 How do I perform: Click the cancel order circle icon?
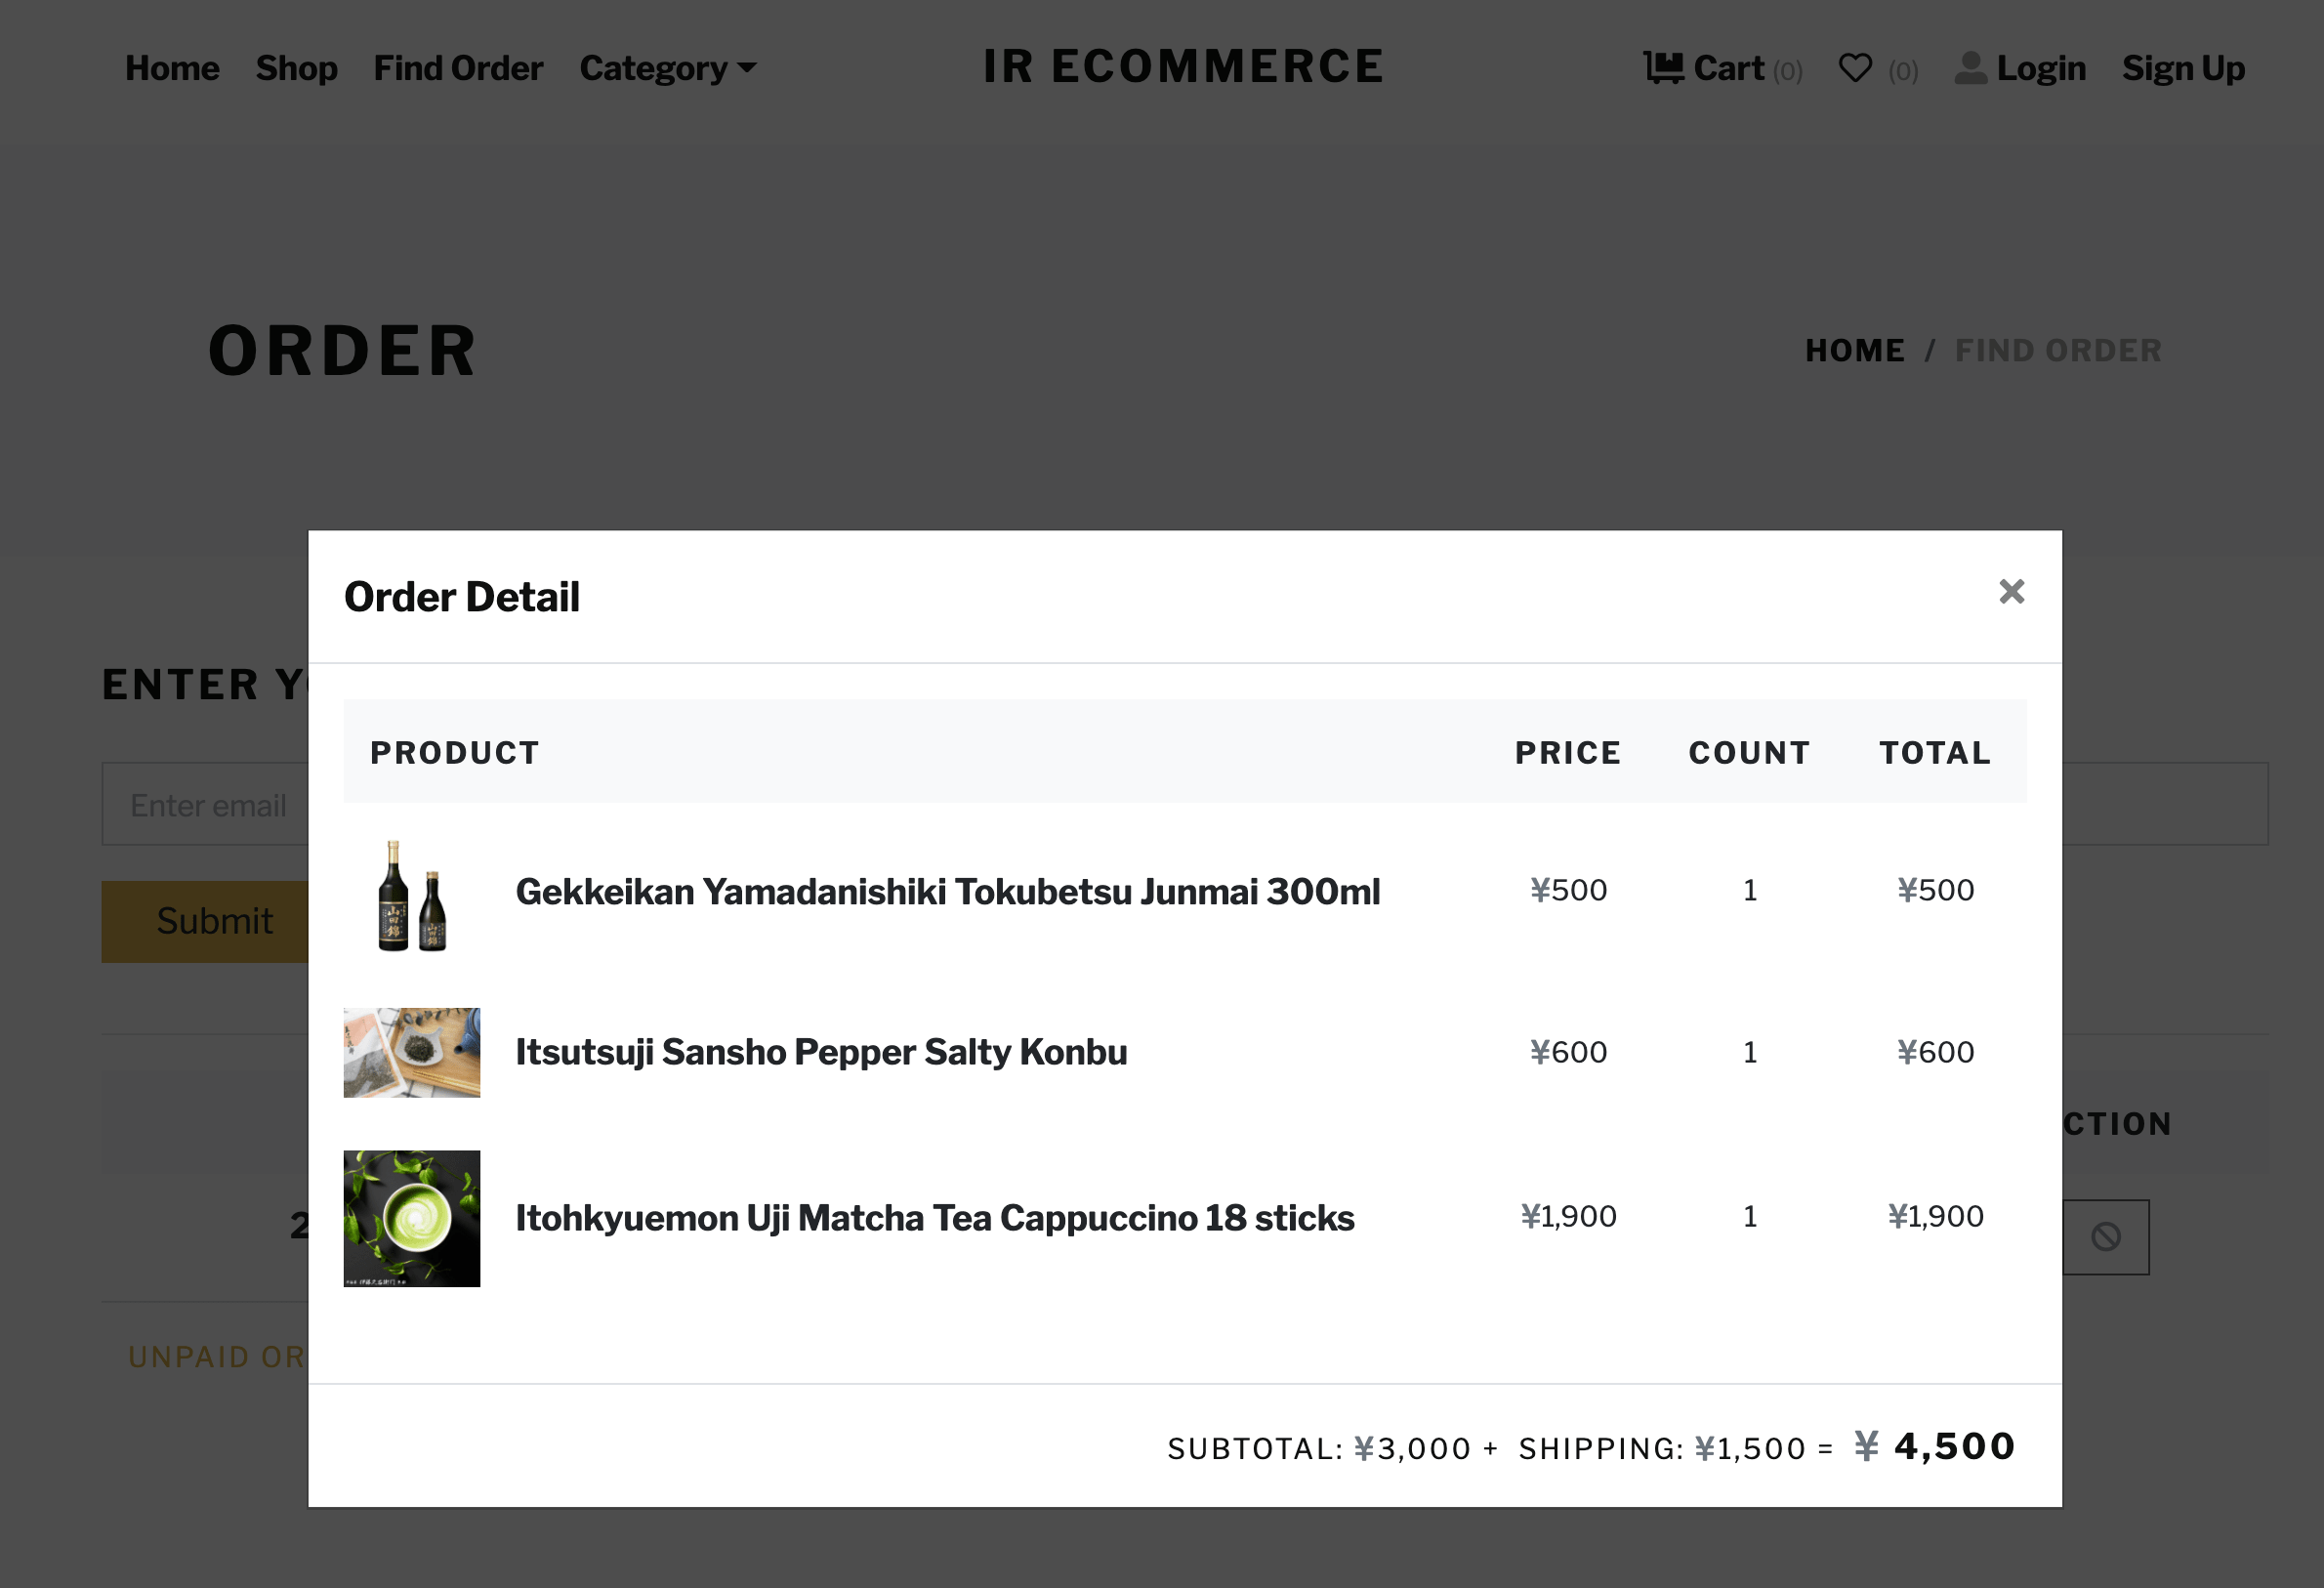pos(2105,1237)
